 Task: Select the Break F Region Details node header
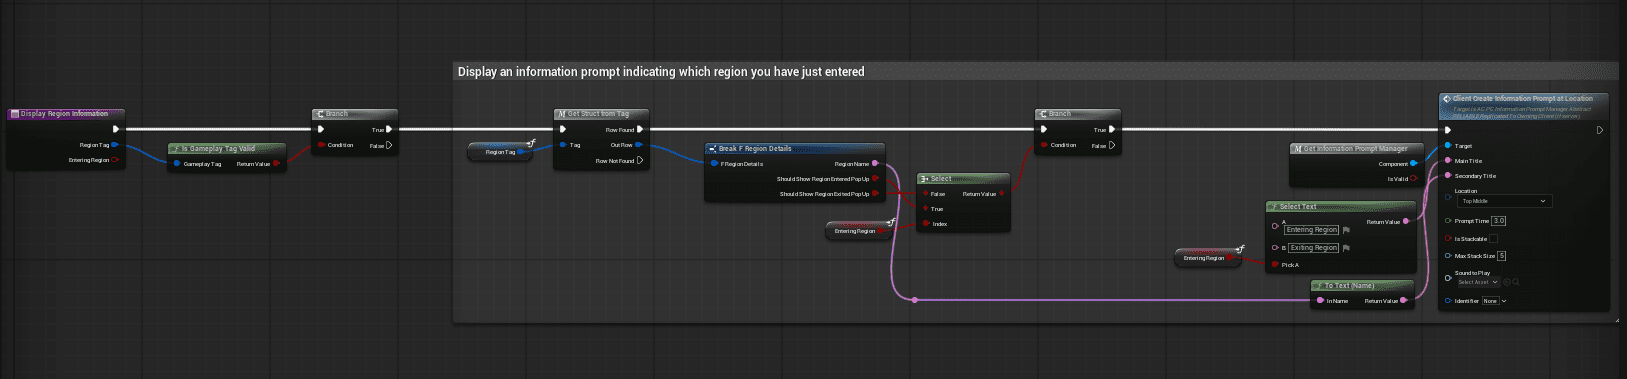(x=795, y=148)
